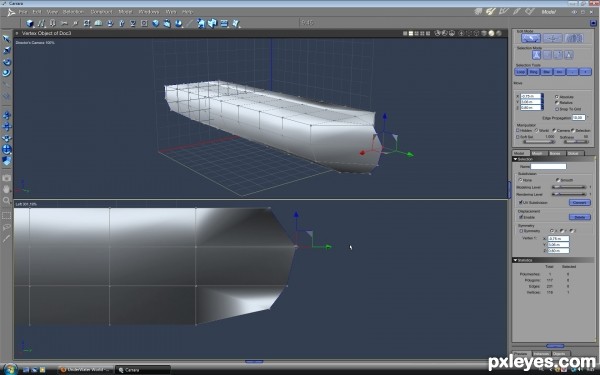Click the Name input field

coord(548,166)
